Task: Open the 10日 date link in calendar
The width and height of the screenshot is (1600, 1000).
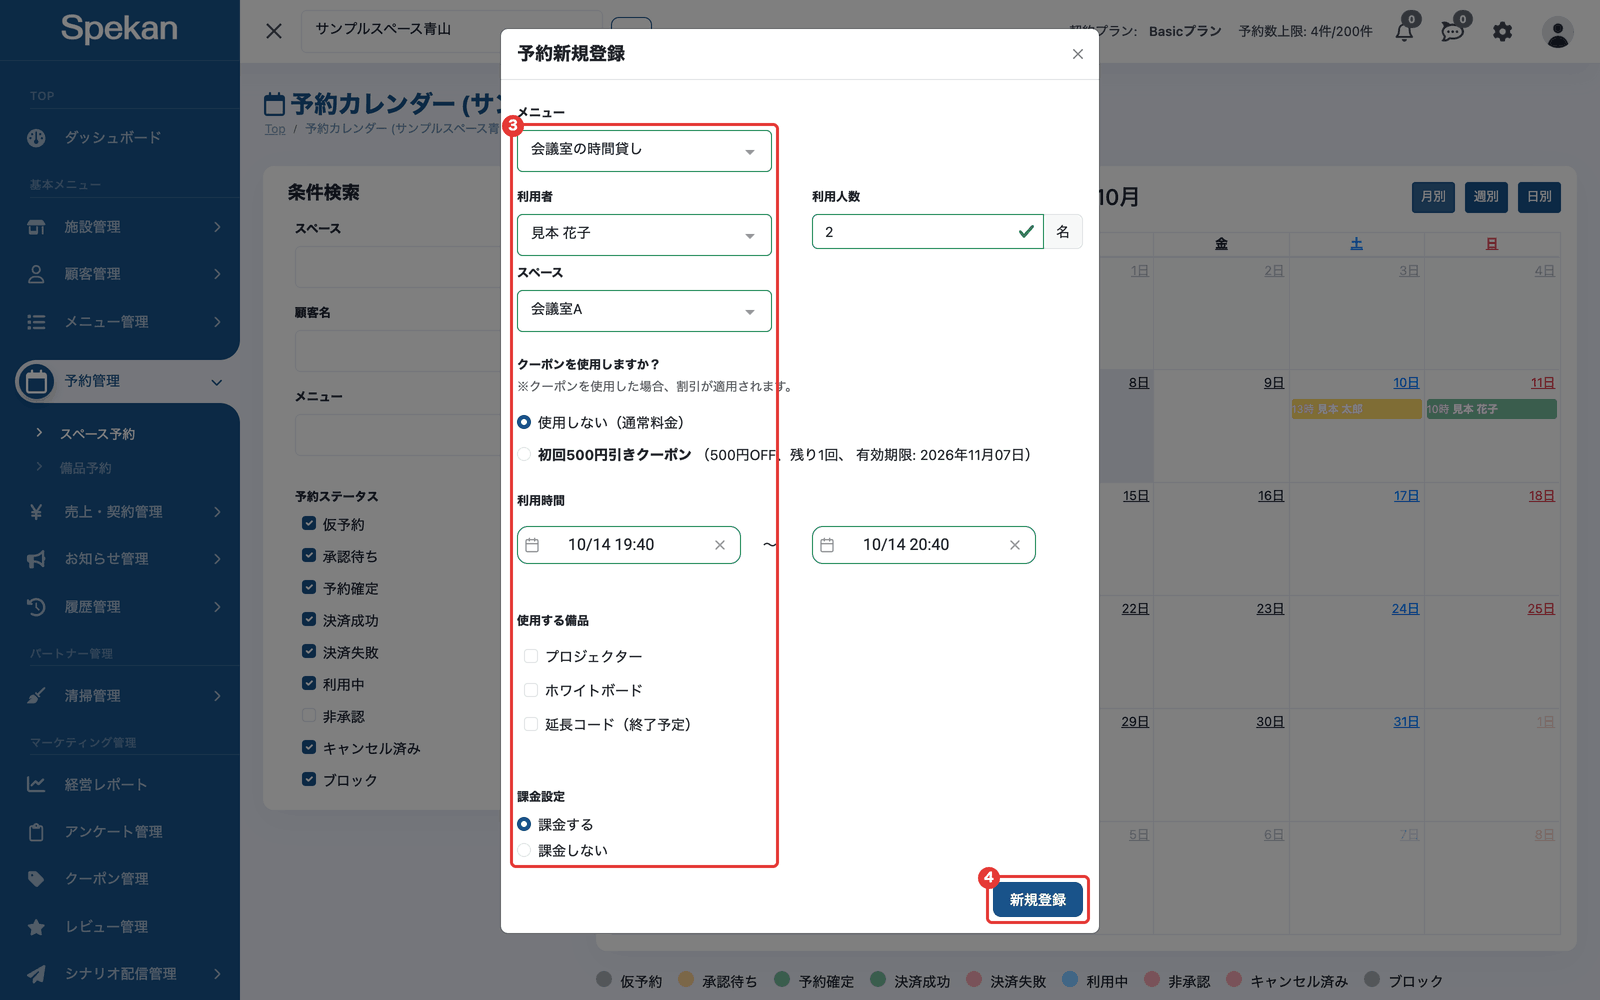Action: tap(1406, 383)
